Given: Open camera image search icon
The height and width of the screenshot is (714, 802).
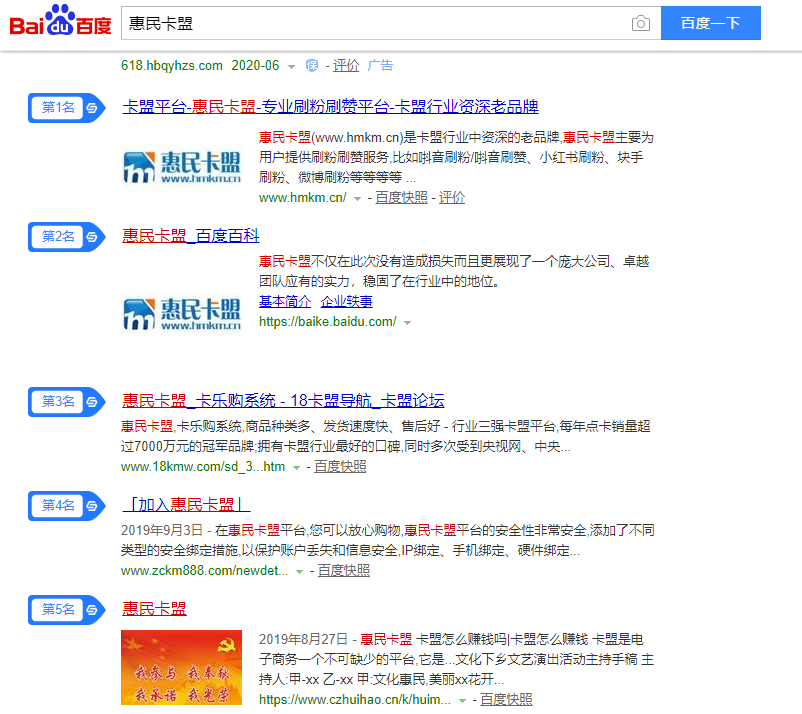Looking at the screenshot, I should coord(640,23).
